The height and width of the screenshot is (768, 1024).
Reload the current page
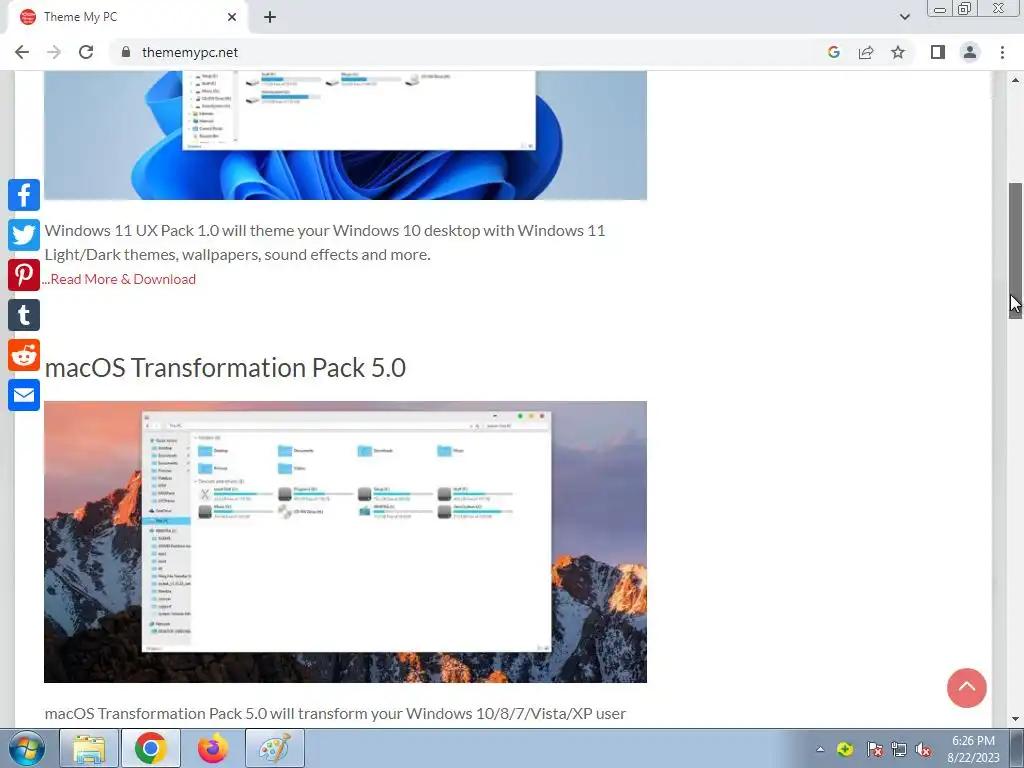[86, 52]
